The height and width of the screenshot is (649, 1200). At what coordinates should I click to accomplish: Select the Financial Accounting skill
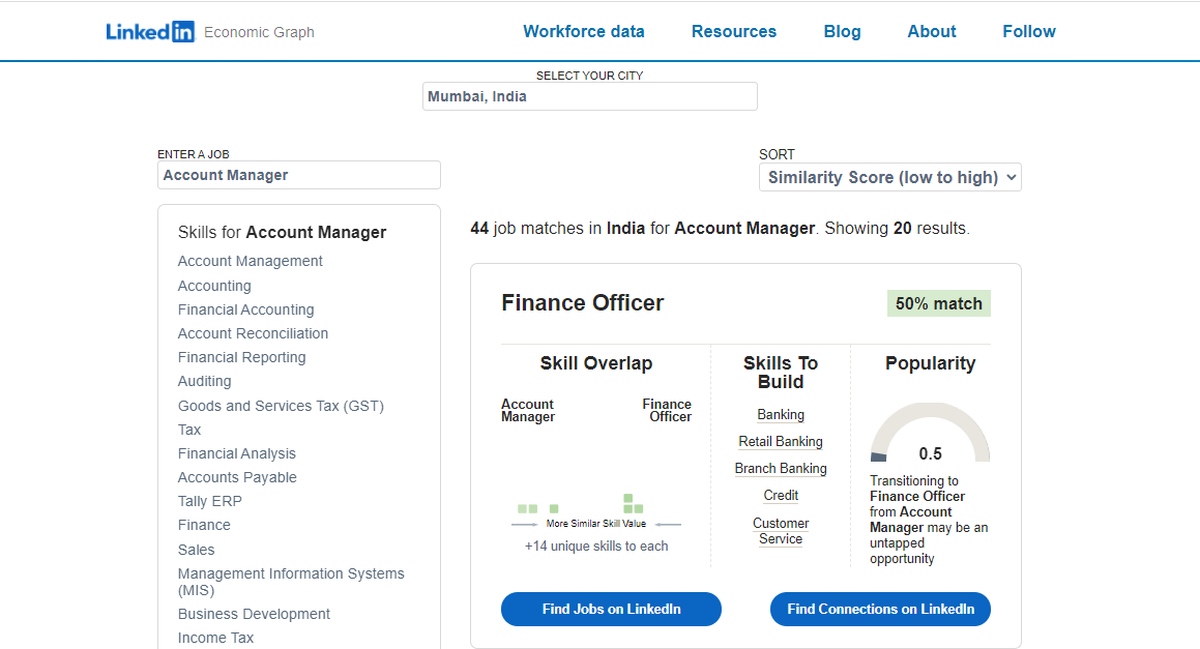click(245, 310)
